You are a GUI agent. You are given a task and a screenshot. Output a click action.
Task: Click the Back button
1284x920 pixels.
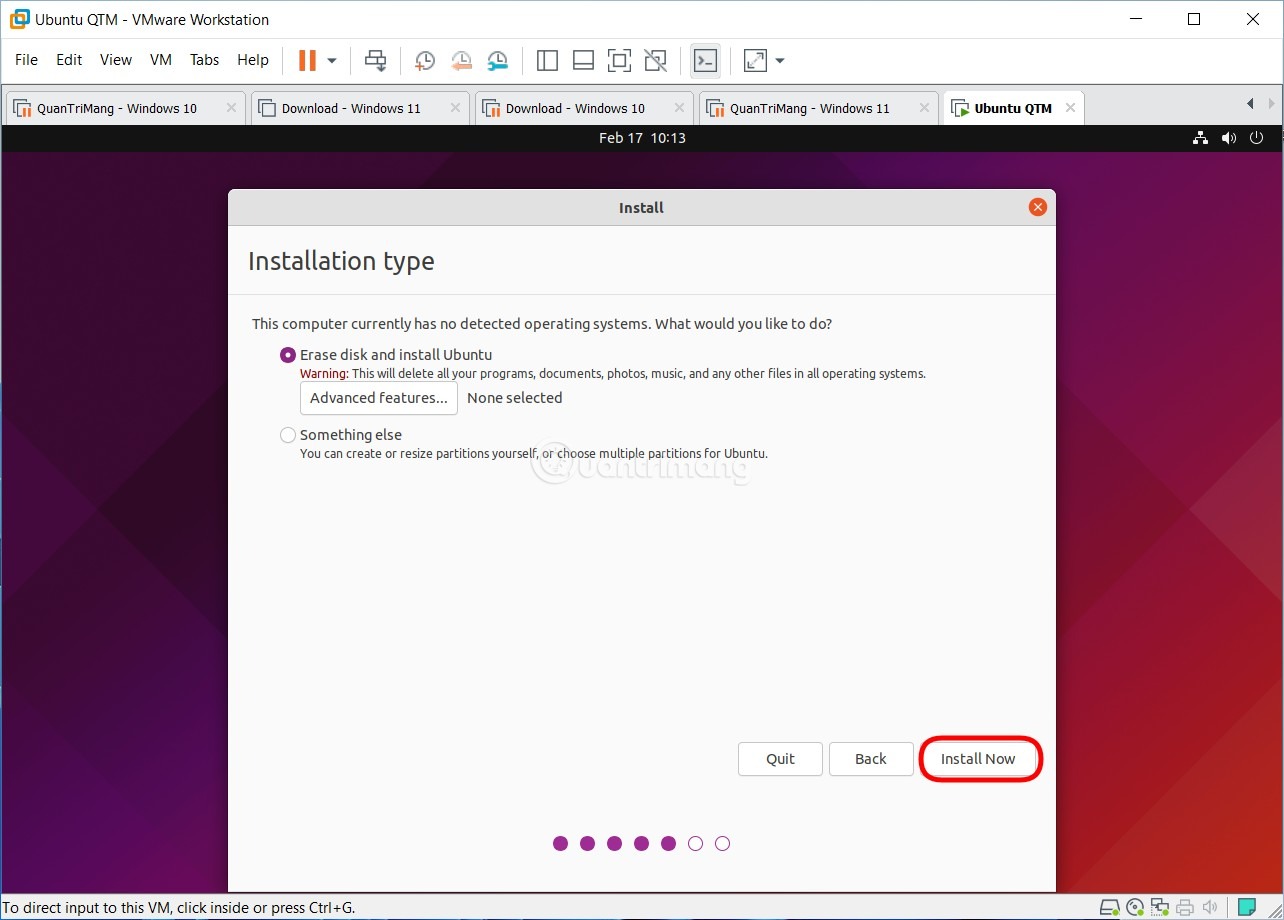click(x=871, y=759)
